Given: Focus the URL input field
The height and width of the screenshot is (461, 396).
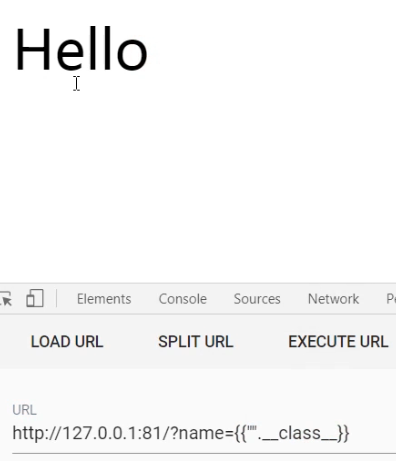Looking at the screenshot, I should coord(204,433).
